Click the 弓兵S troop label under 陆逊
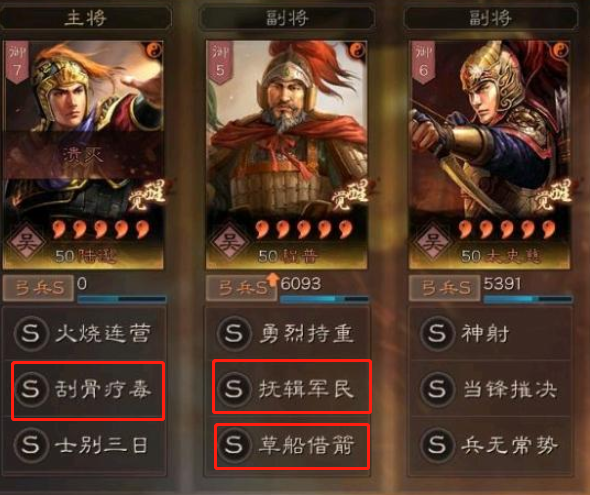590x495 pixels. tap(38, 288)
